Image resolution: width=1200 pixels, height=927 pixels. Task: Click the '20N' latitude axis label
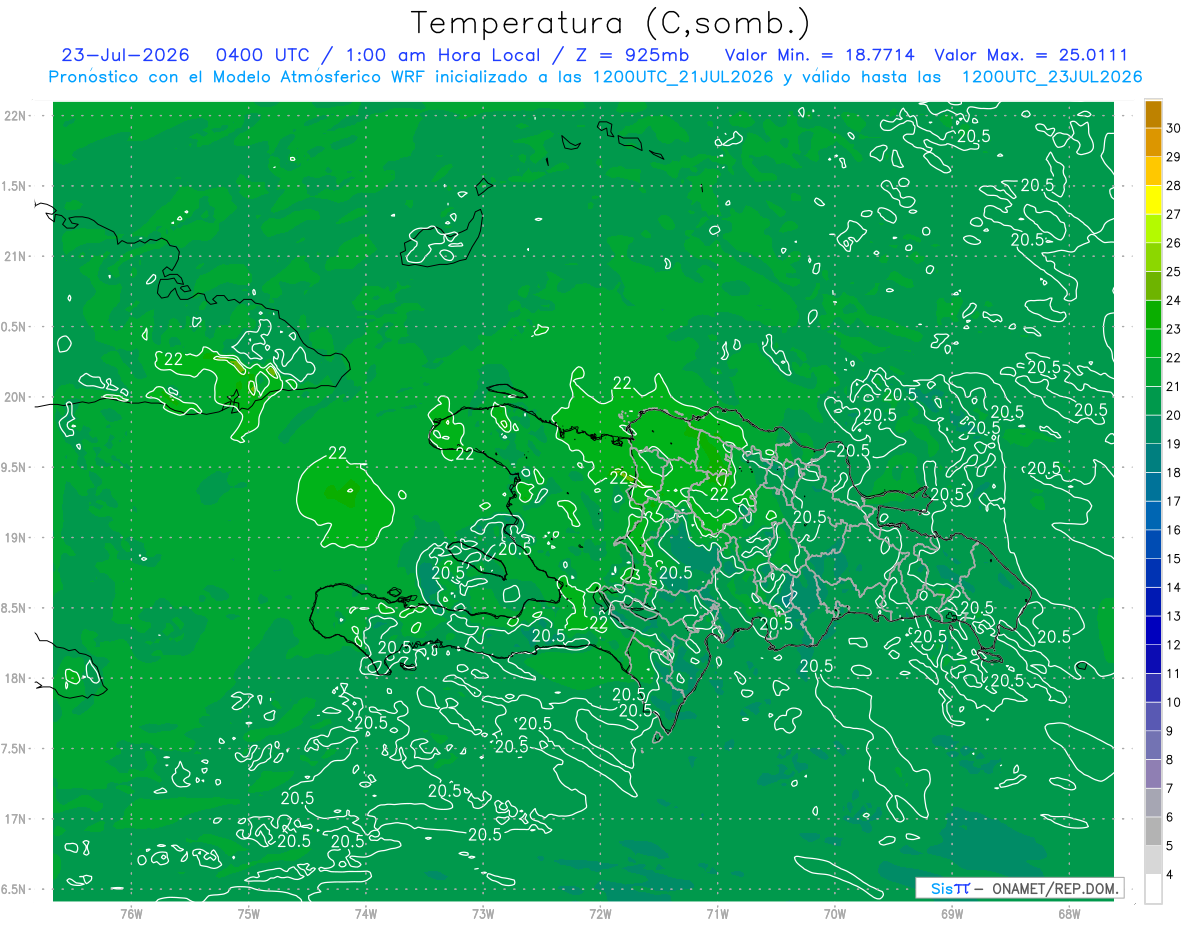(17, 397)
